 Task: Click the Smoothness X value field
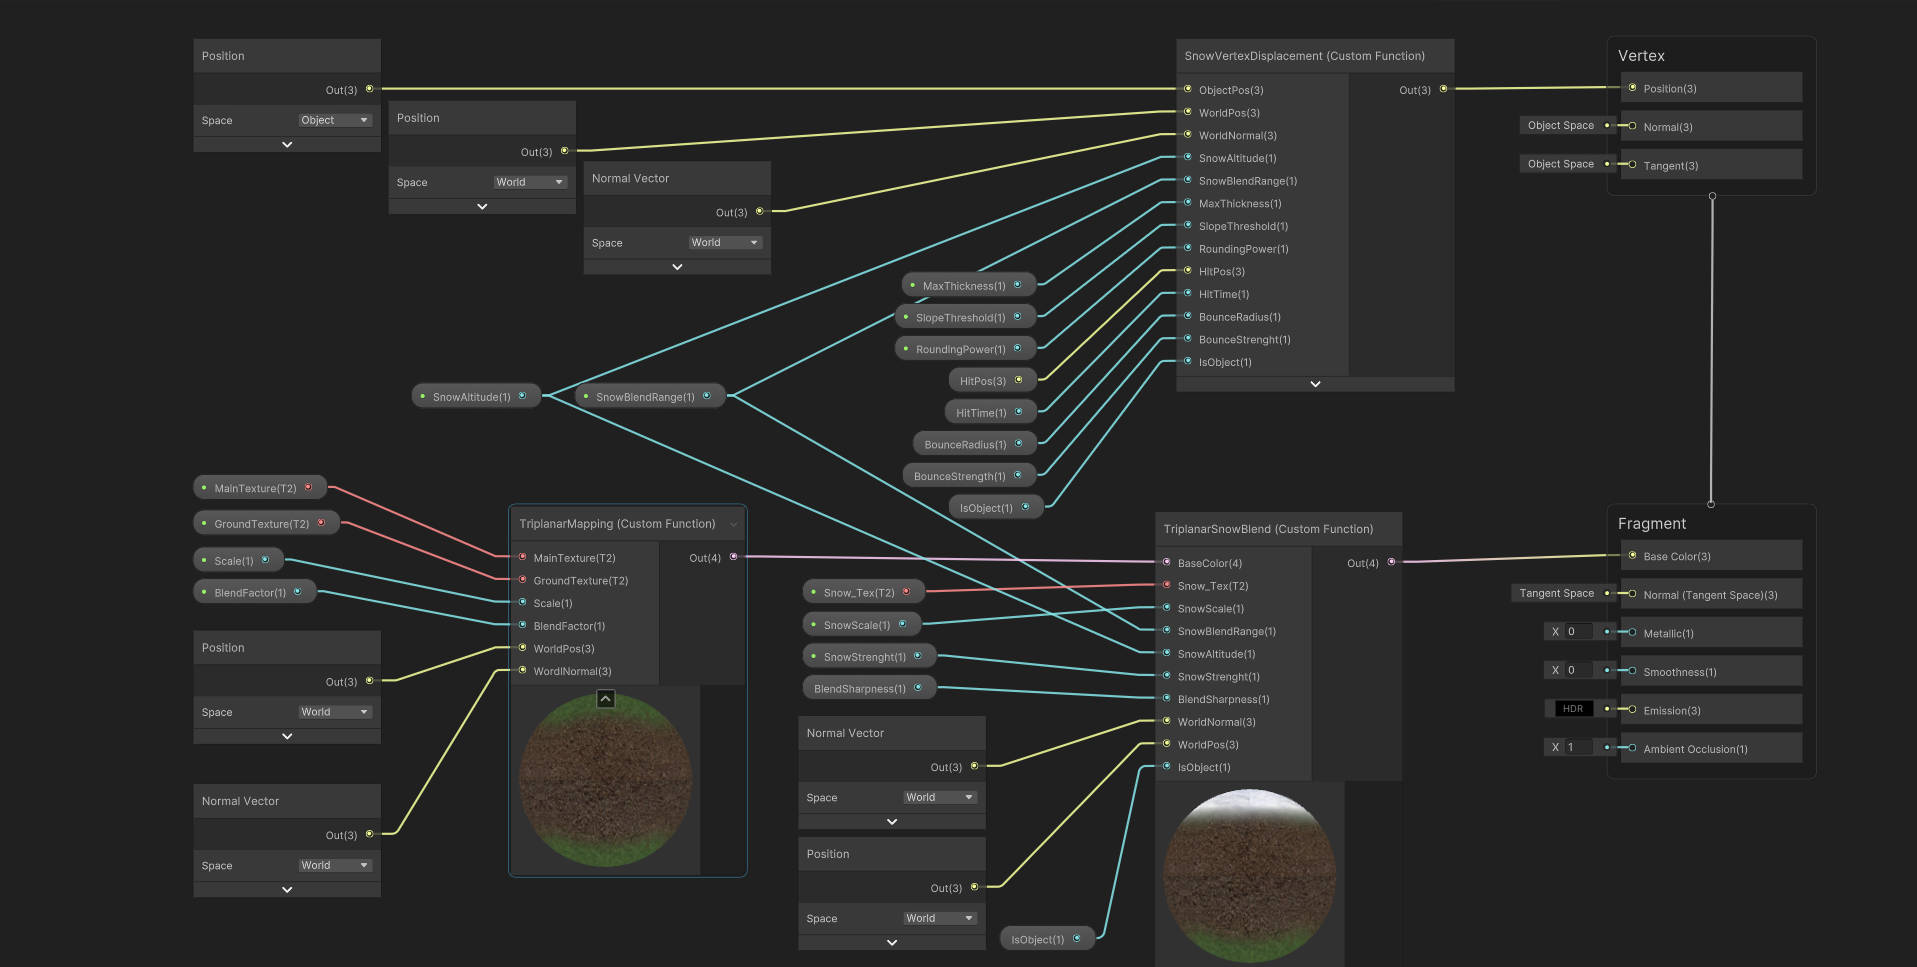point(1576,670)
